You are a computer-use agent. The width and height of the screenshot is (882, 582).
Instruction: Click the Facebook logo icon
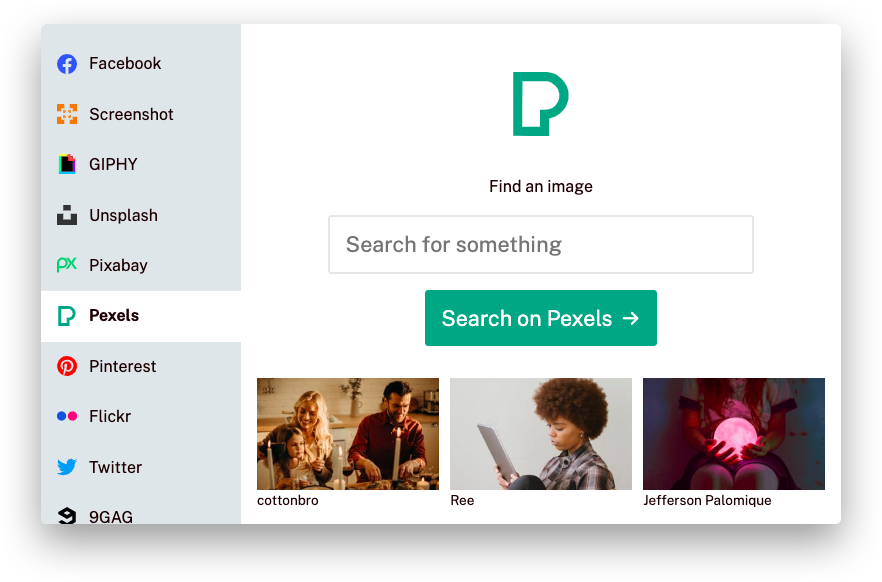point(67,64)
